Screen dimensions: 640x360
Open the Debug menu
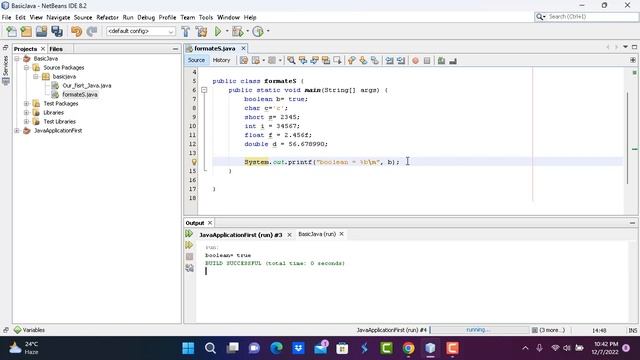point(146,18)
